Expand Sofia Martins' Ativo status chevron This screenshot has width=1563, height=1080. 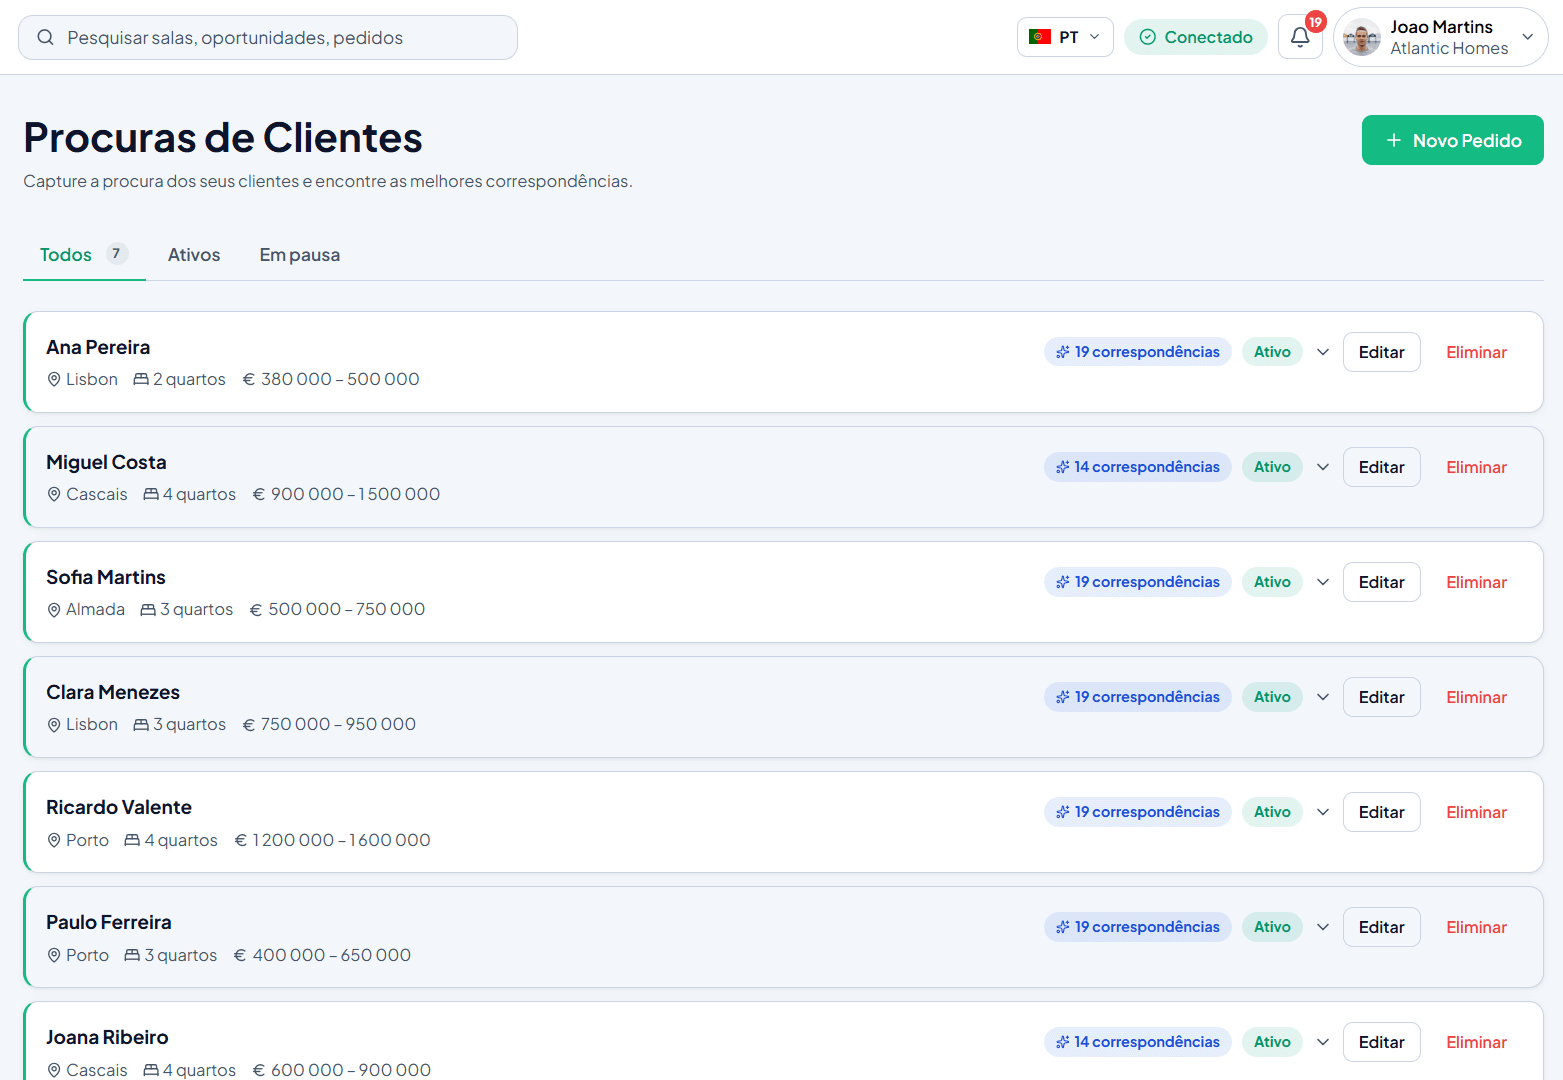(x=1323, y=582)
